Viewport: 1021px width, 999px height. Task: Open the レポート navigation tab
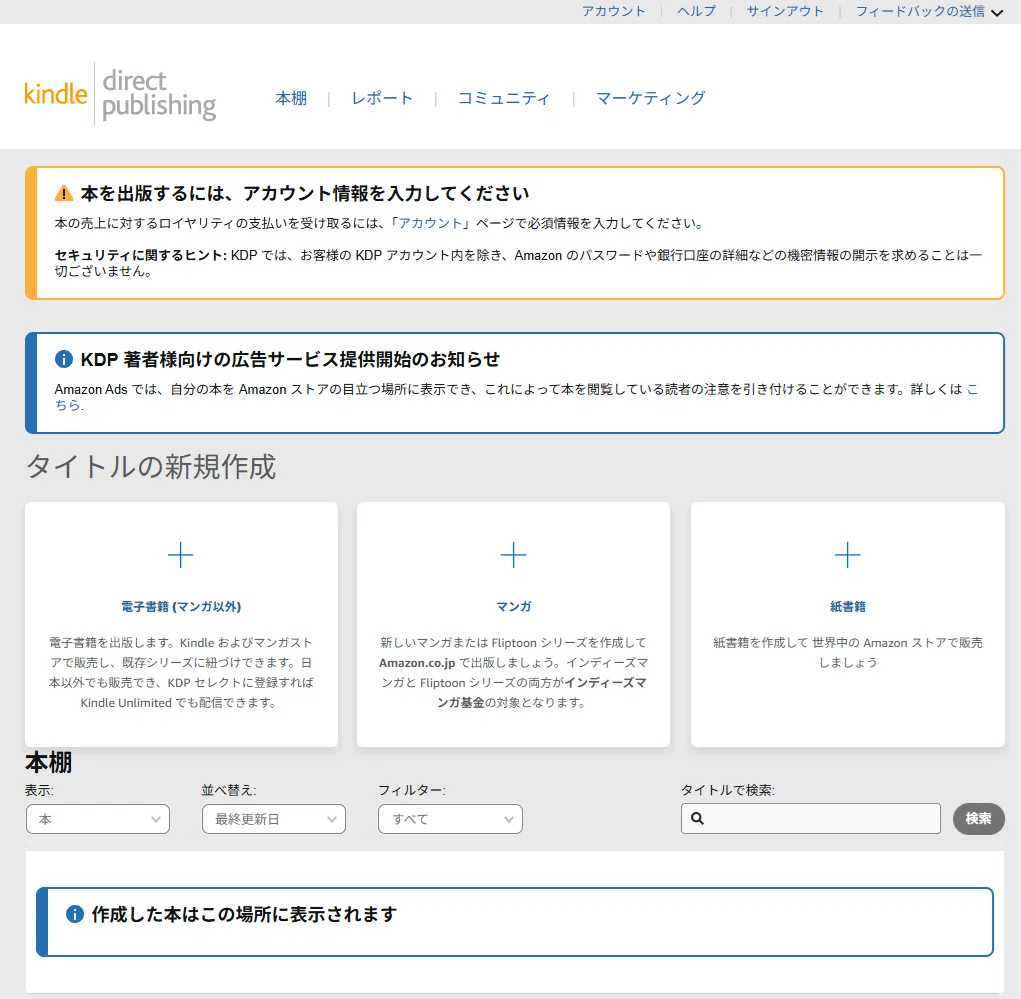(382, 98)
